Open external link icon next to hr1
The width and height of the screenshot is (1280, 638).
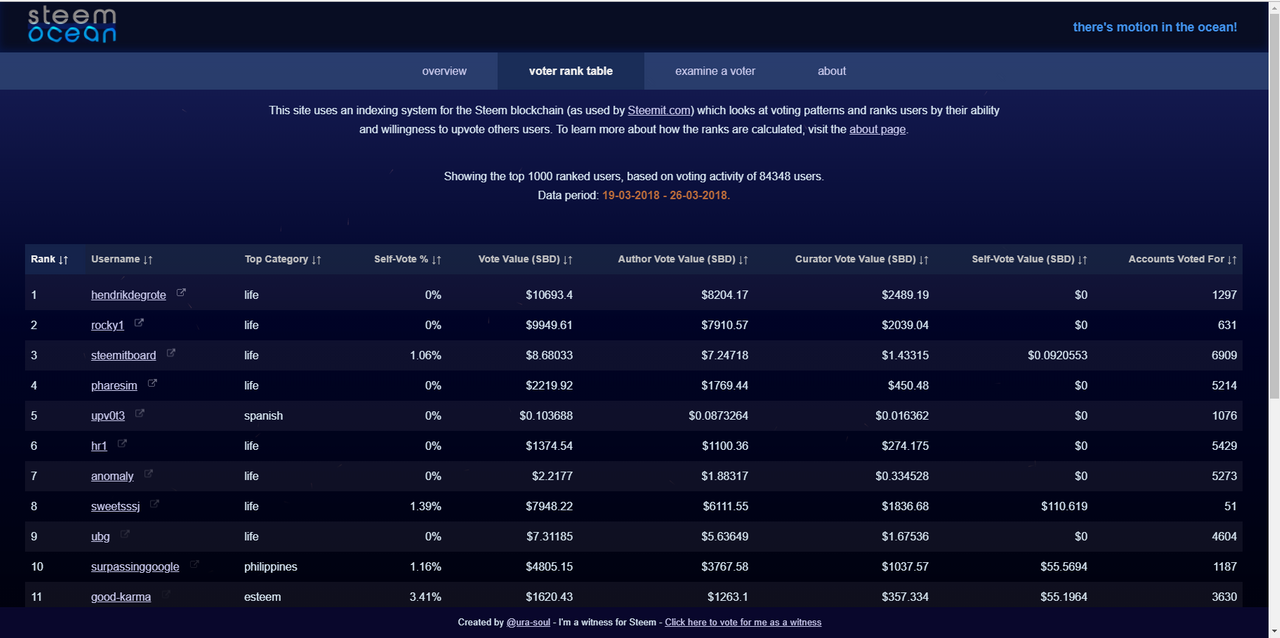pos(122,443)
